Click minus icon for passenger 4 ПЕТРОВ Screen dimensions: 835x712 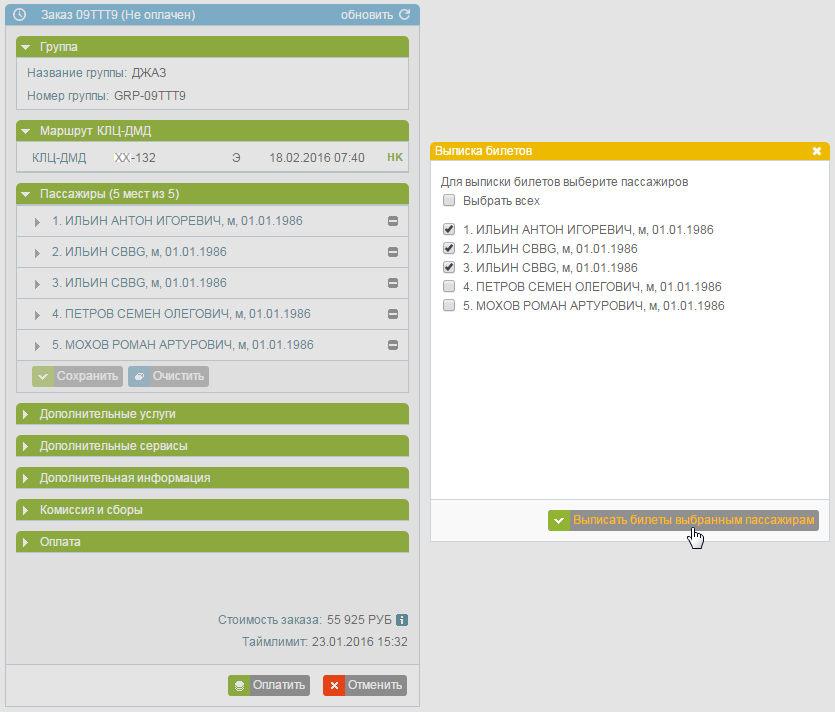[393, 314]
